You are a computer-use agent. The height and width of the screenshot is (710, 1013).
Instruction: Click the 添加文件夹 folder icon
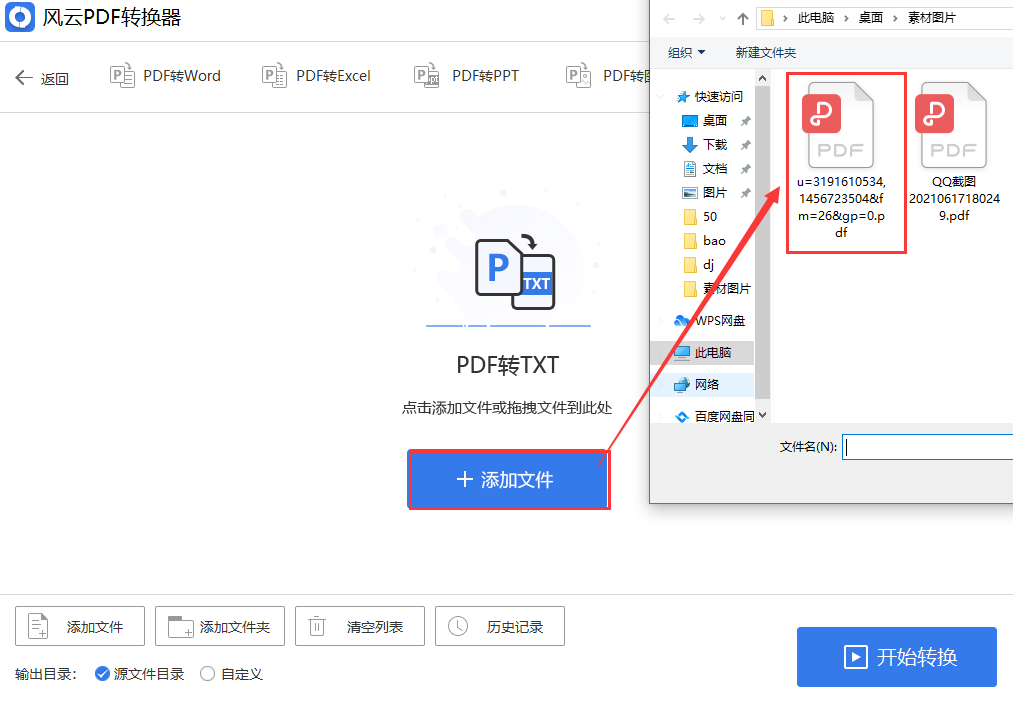coord(180,626)
